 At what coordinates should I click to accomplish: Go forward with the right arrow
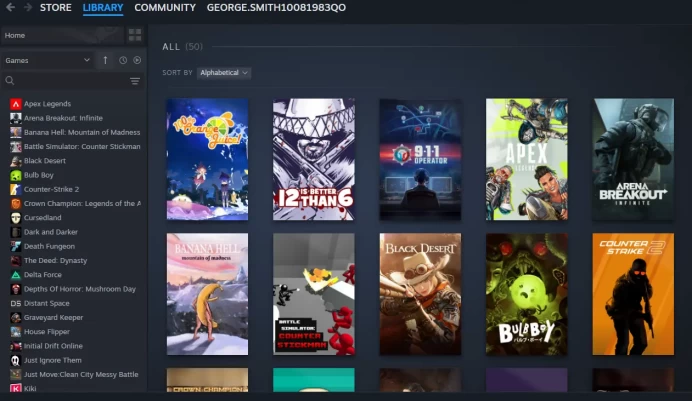27,7
